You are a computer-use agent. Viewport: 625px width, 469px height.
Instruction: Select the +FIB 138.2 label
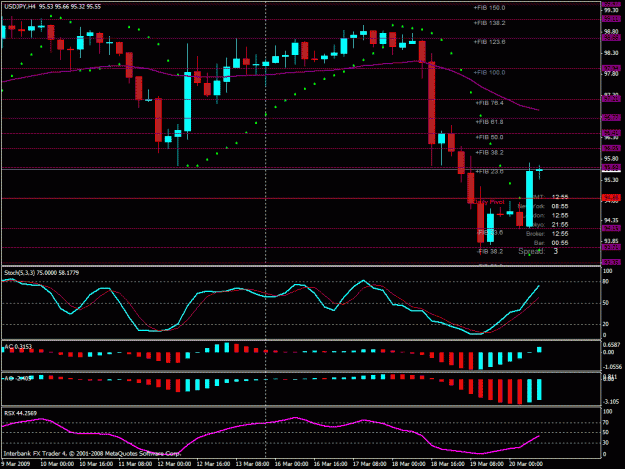pos(489,23)
